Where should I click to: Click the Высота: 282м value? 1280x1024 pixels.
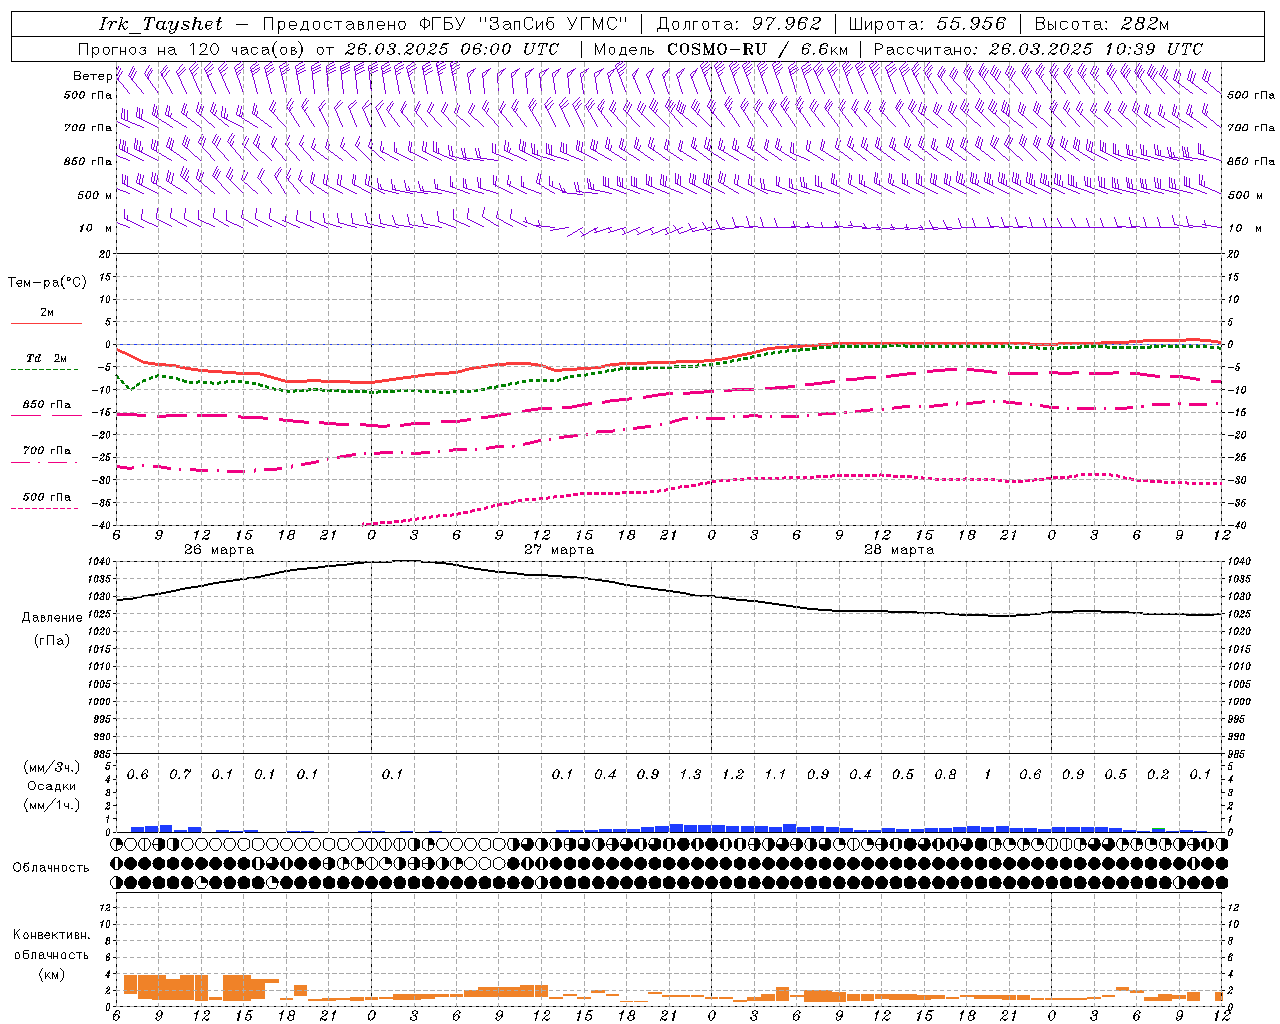1102,24
